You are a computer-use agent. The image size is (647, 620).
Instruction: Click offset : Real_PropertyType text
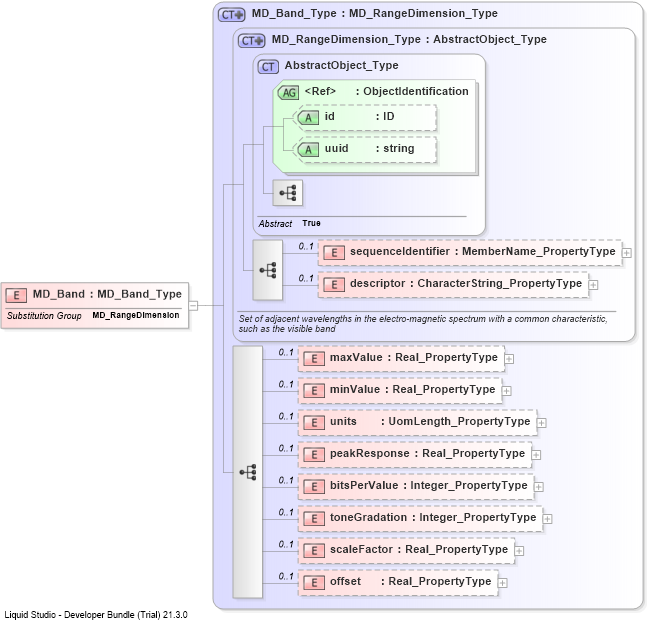(x=410, y=581)
